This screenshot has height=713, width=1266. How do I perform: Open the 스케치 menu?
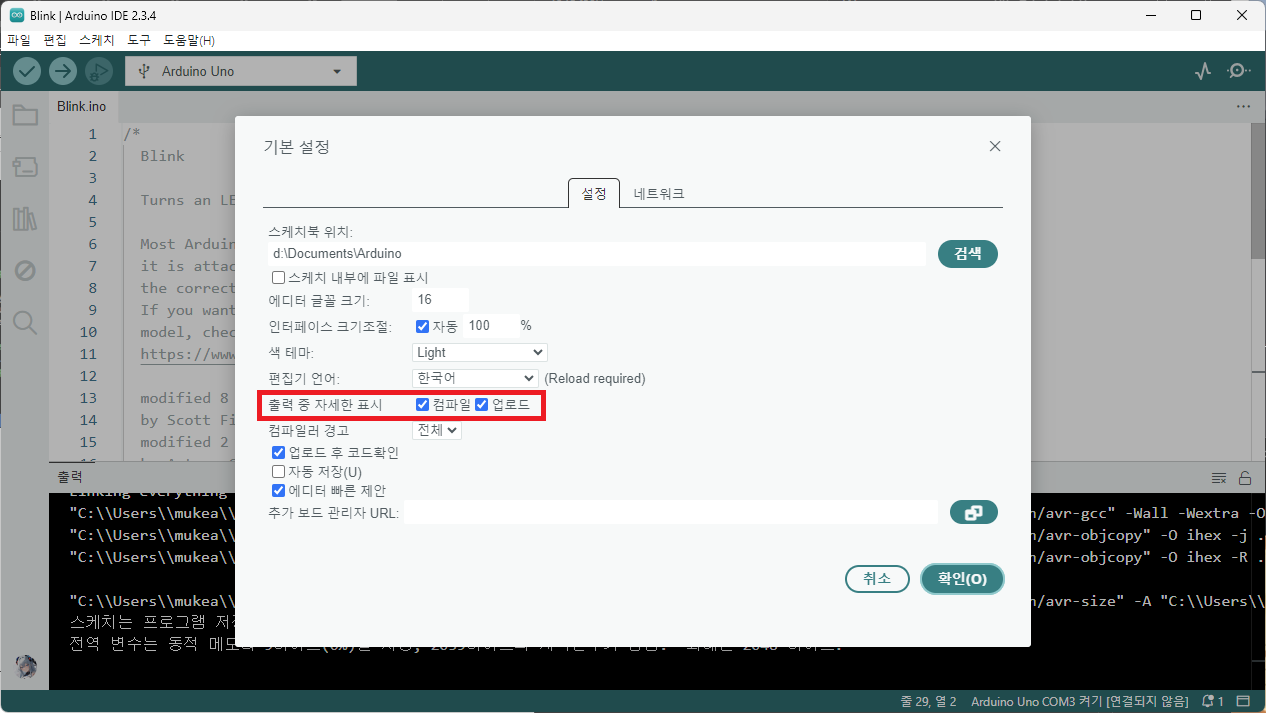pyautogui.click(x=97, y=41)
